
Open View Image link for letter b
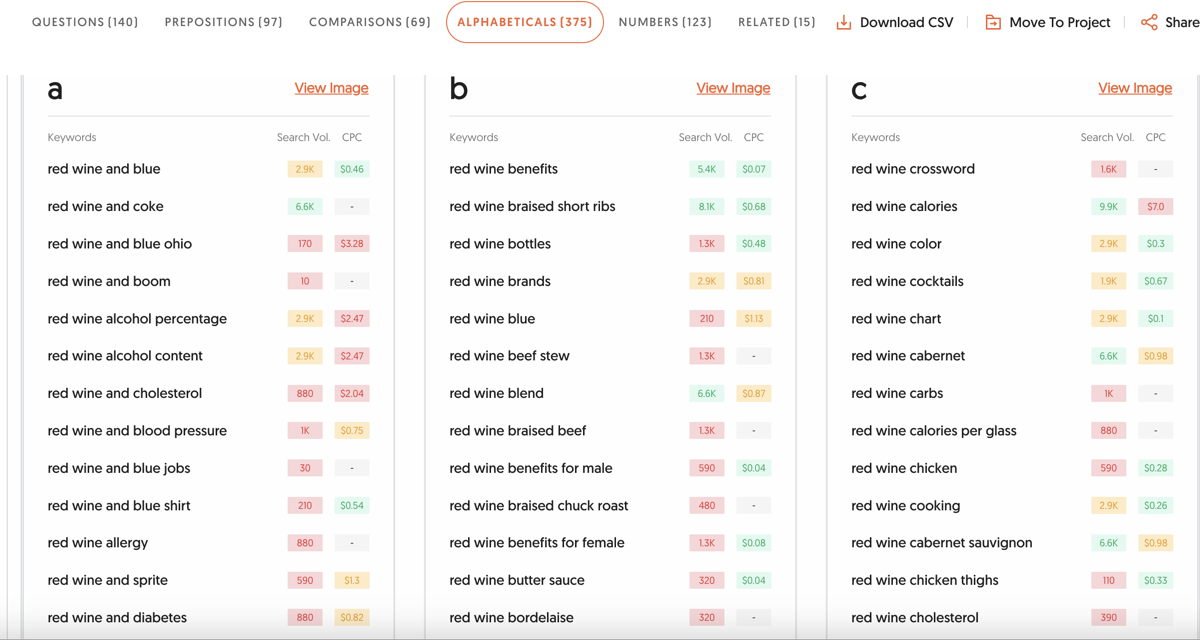(733, 88)
